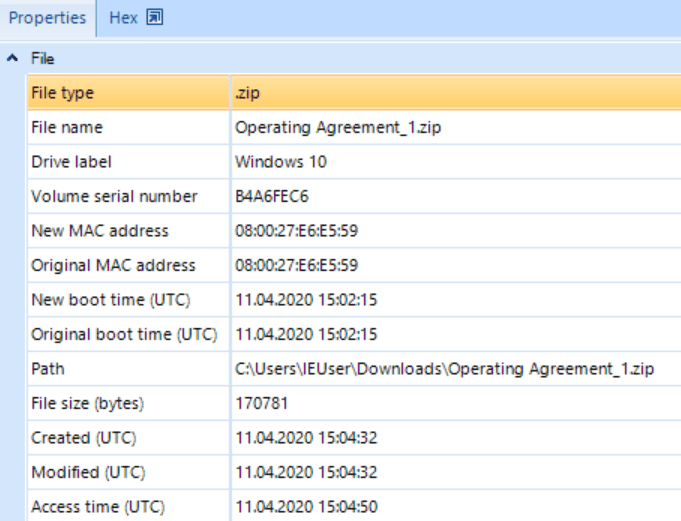Viewport: 681px width, 521px height.
Task: Select volume serial number B4A6FEC6
Action: click(272, 196)
